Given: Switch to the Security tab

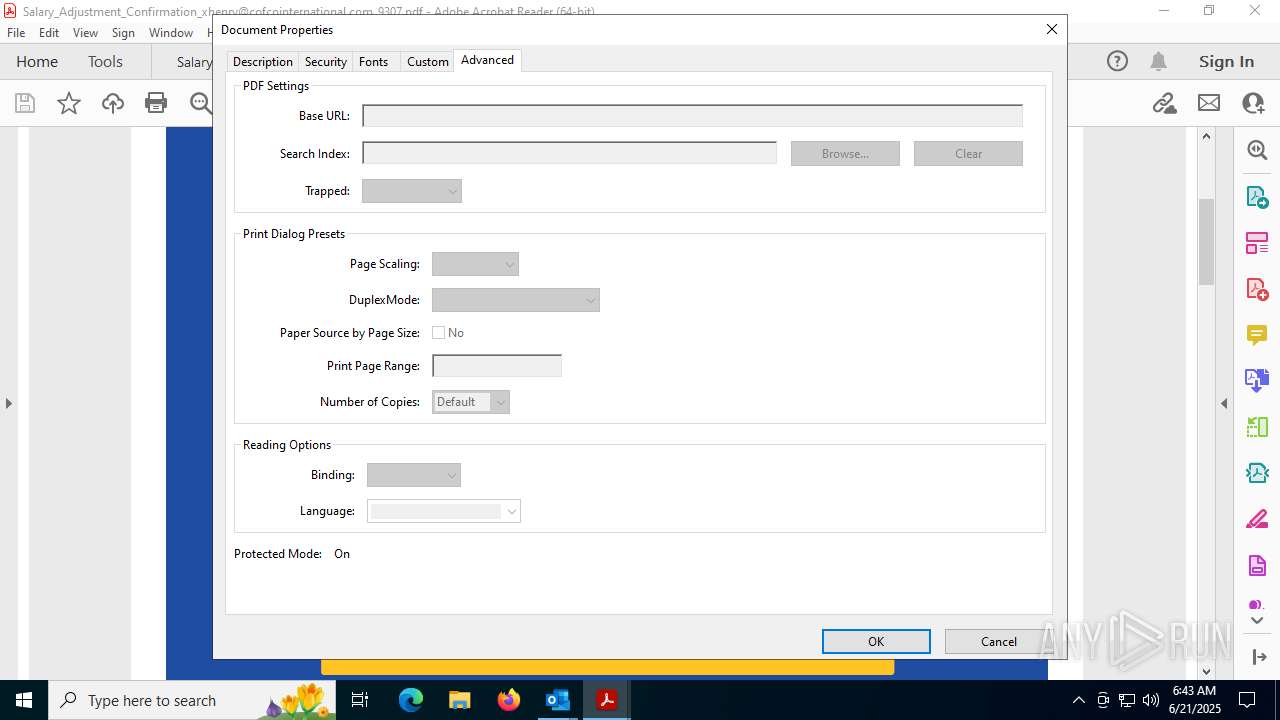Looking at the screenshot, I should pyautogui.click(x=326, y=62).
